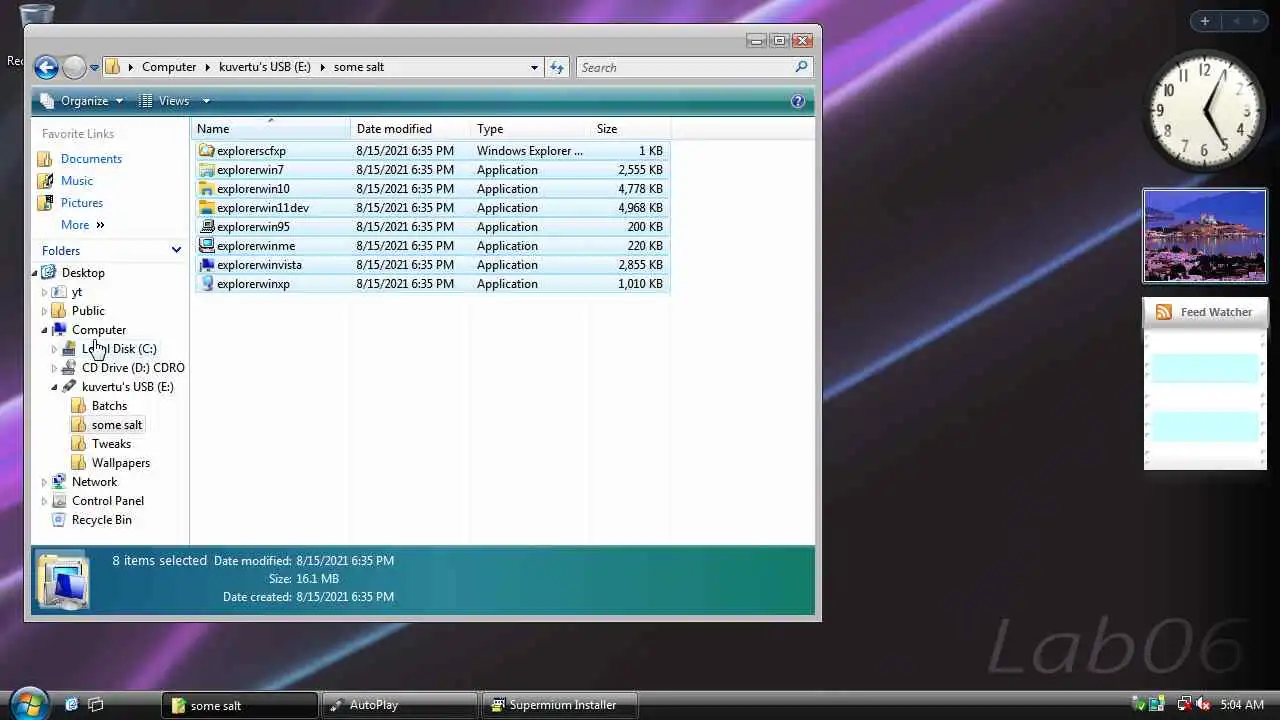The image size is (1280, 720).
Task: Click the sidebar clock gadget
Action: [1205, 110]
